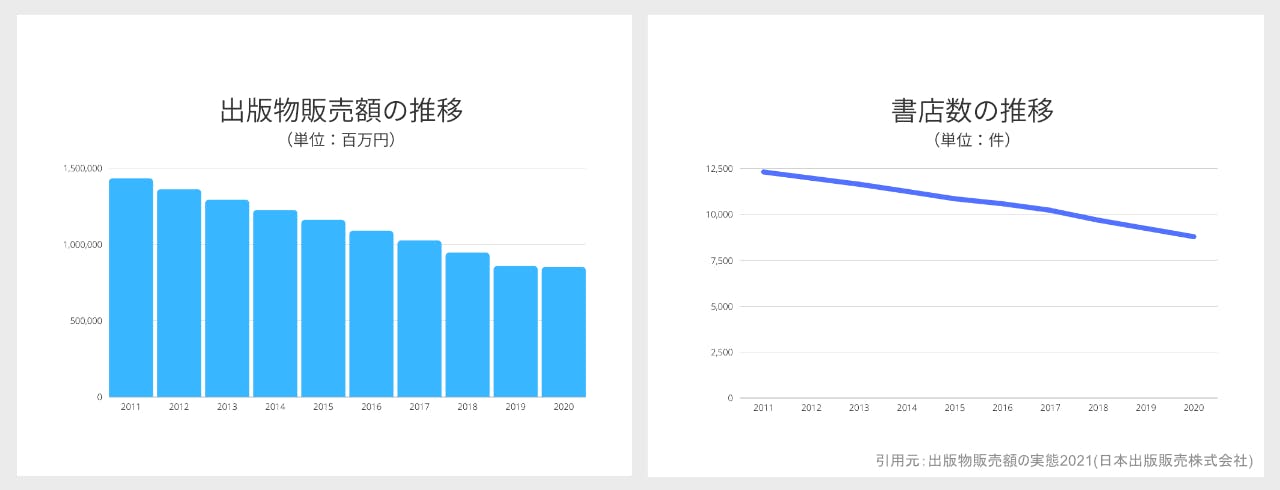Click the 書店数の推移 chart title
The height and width of the screenshot is (490, 1280).
tap(972, 110)
